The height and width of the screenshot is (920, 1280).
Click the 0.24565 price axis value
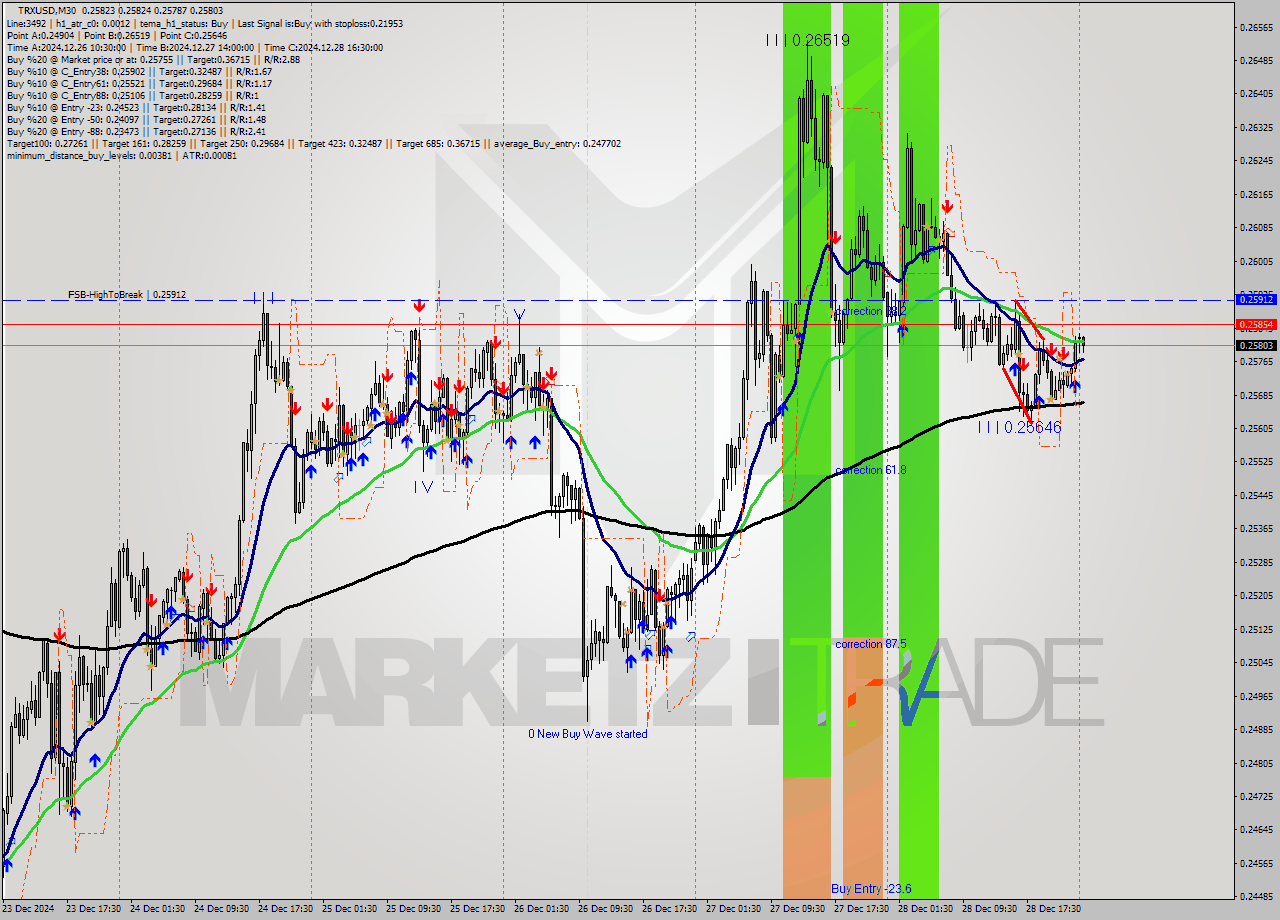pos(1257,863)
